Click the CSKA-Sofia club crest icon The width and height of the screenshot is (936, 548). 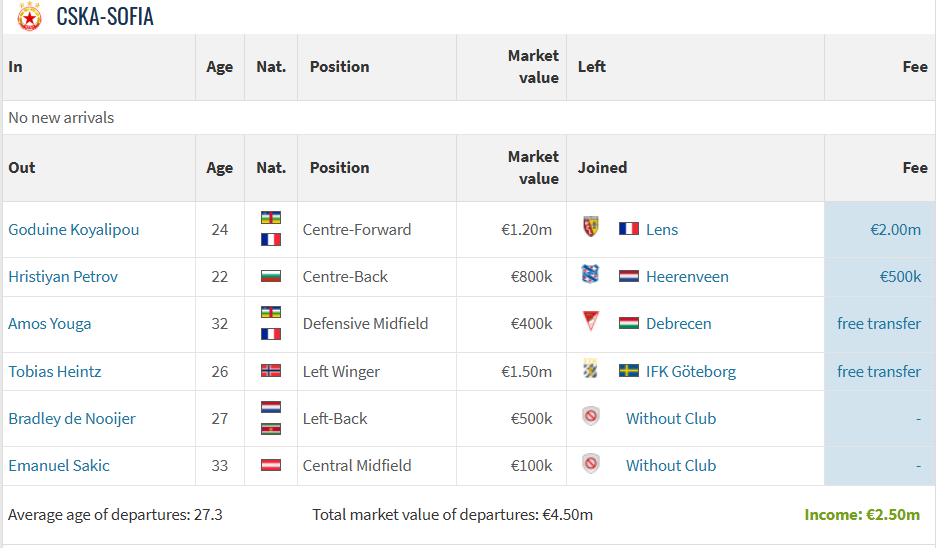tap(29, 16)
